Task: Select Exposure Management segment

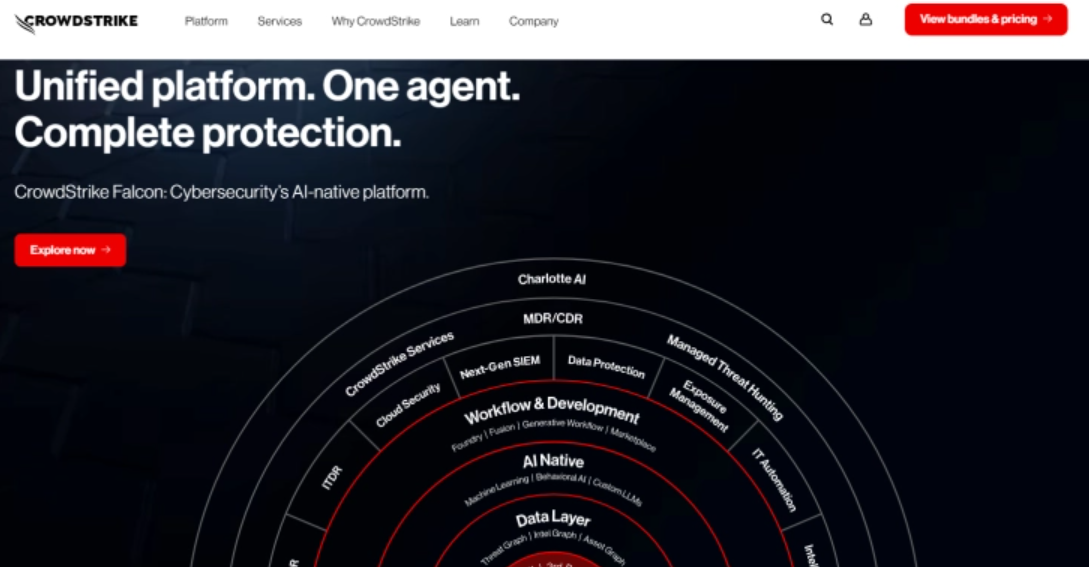Action: pyautogui.click(x=701, y=406)
